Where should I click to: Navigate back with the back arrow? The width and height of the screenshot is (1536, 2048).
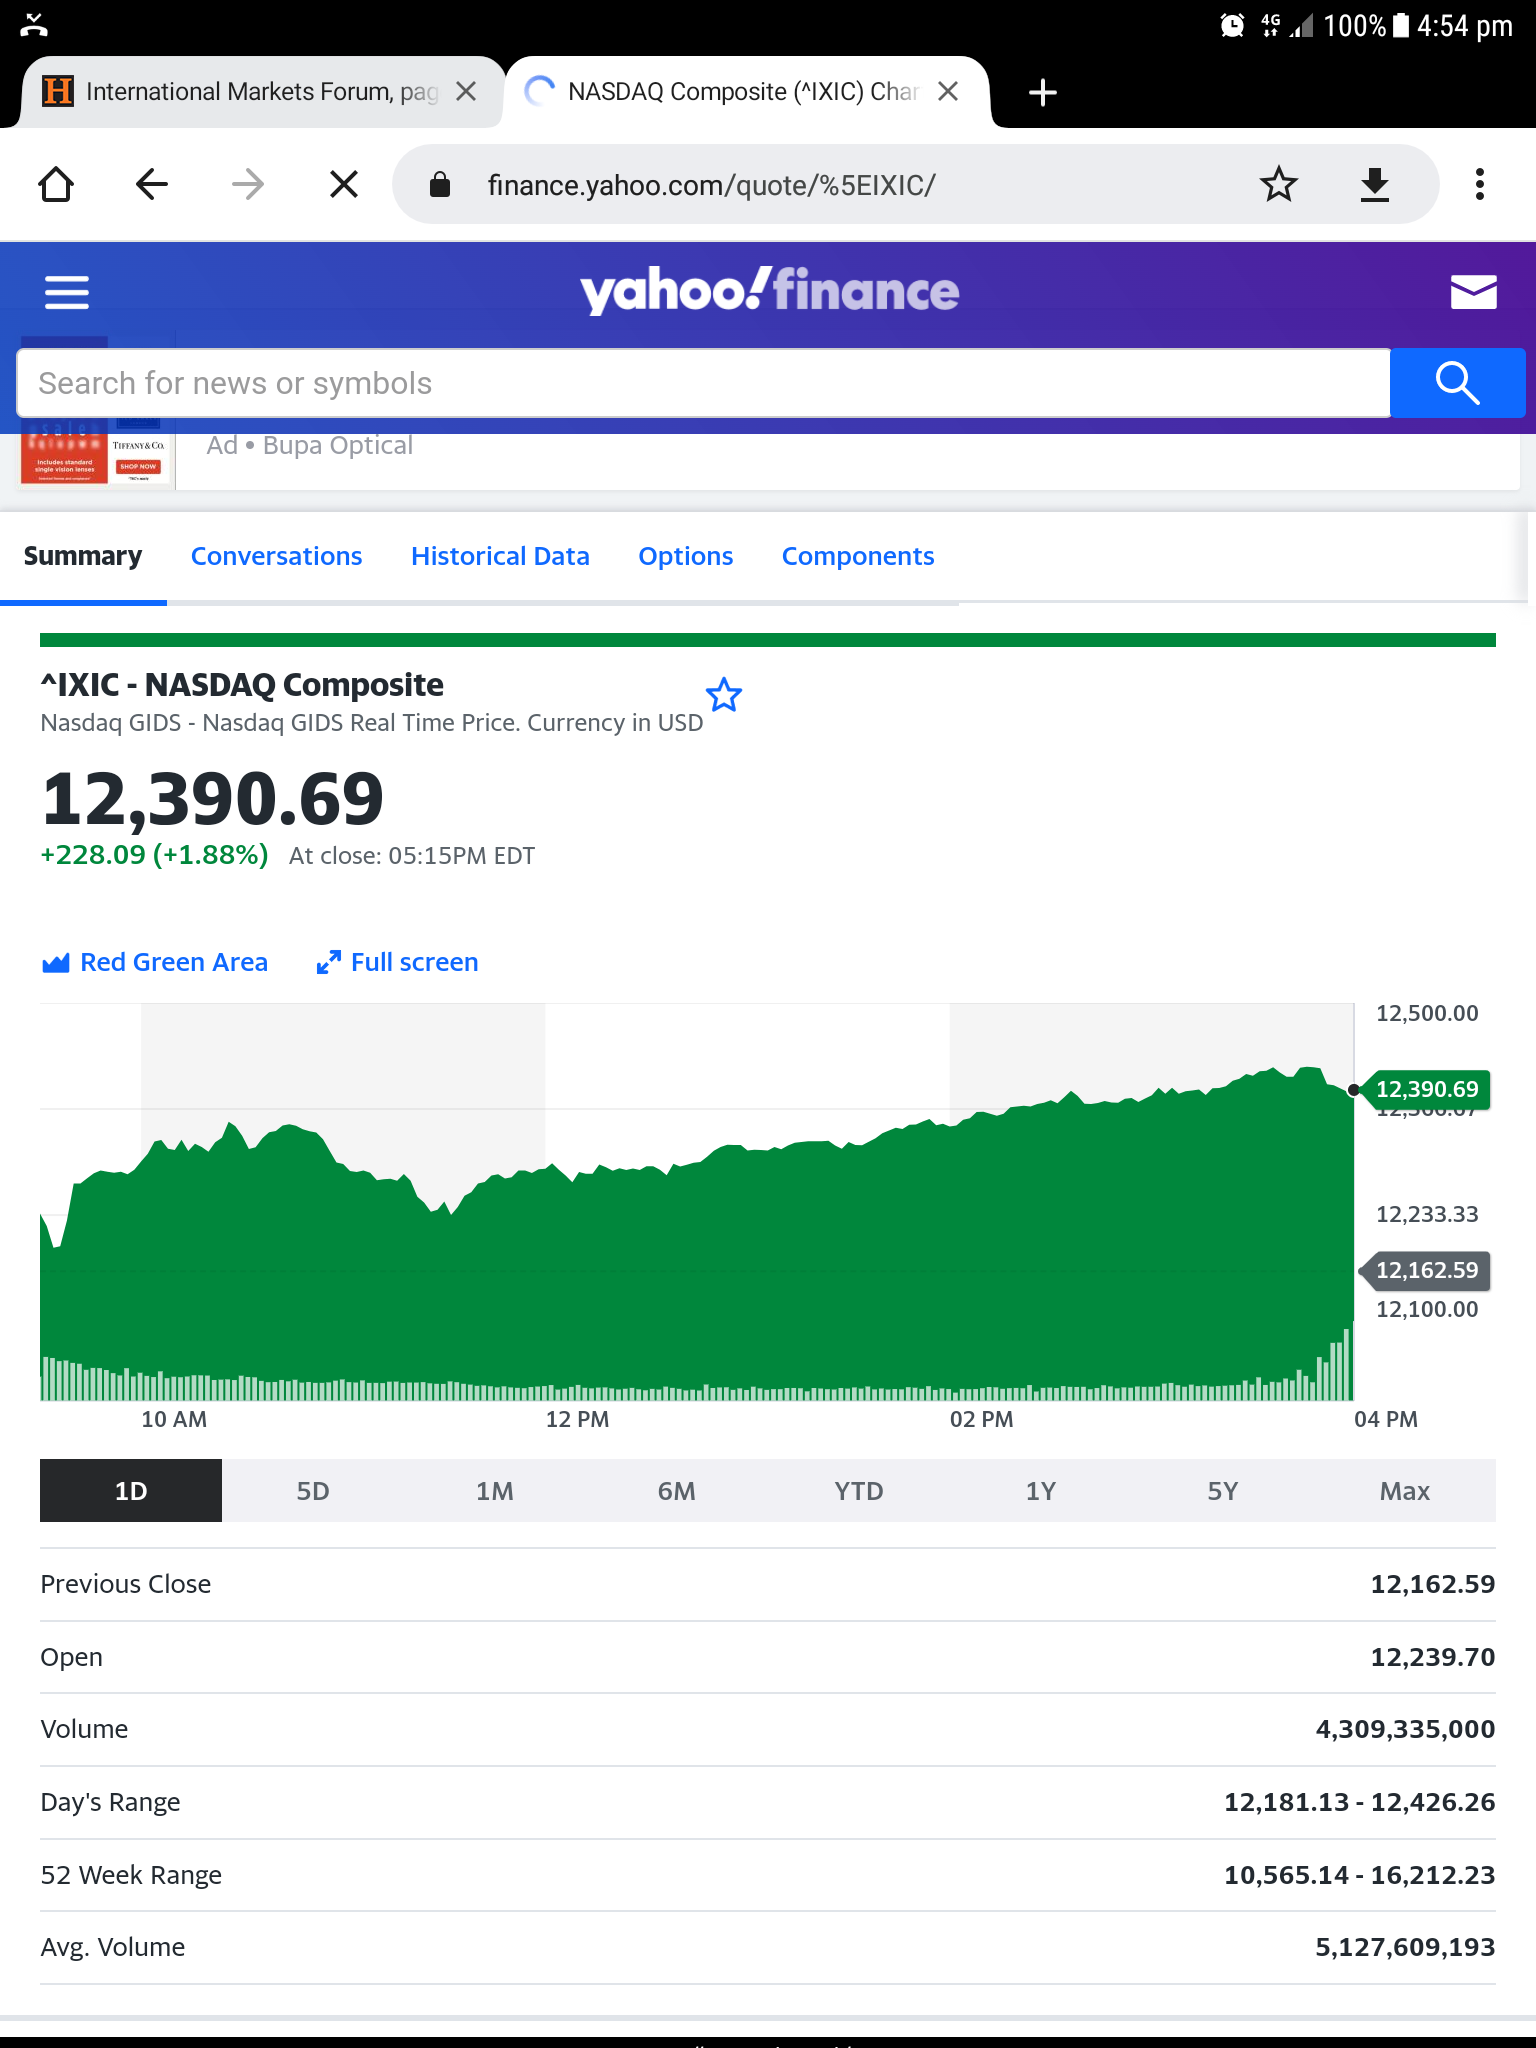[x=152, y=185]
